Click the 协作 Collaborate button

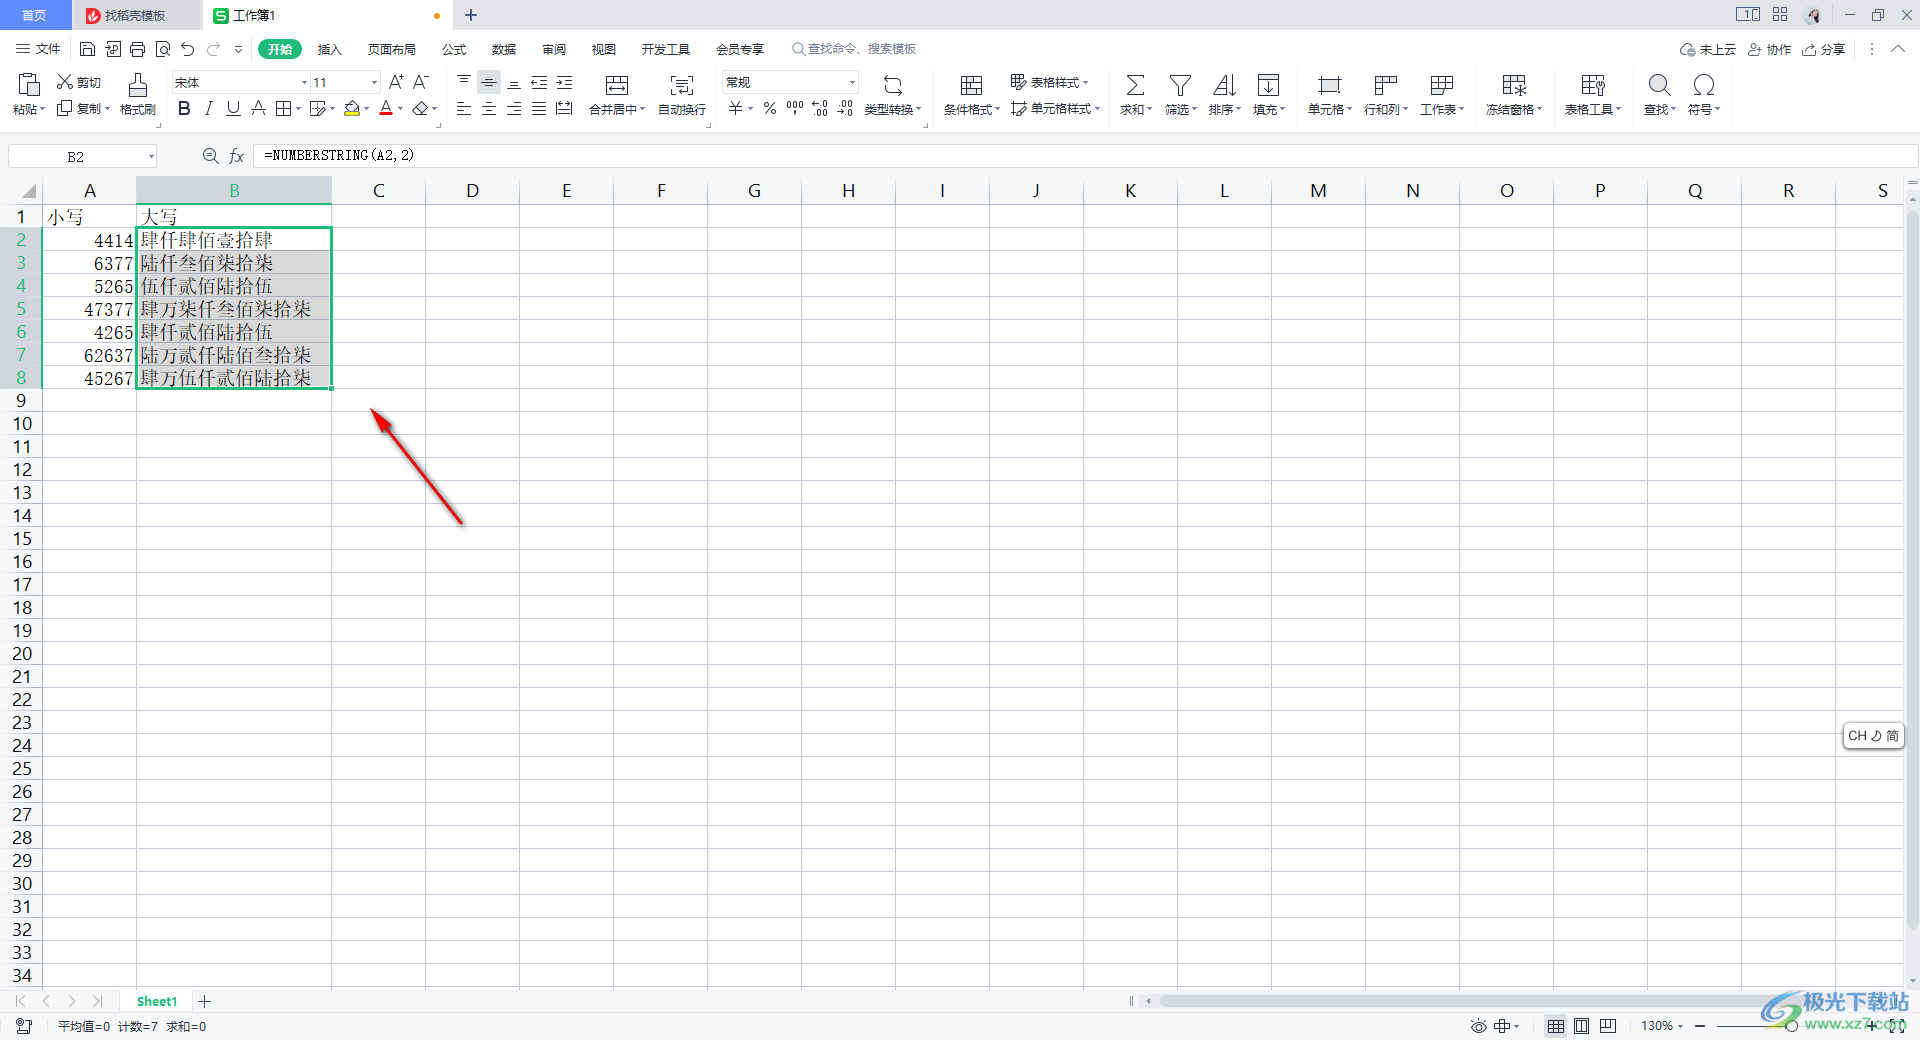click(1769, 49)
